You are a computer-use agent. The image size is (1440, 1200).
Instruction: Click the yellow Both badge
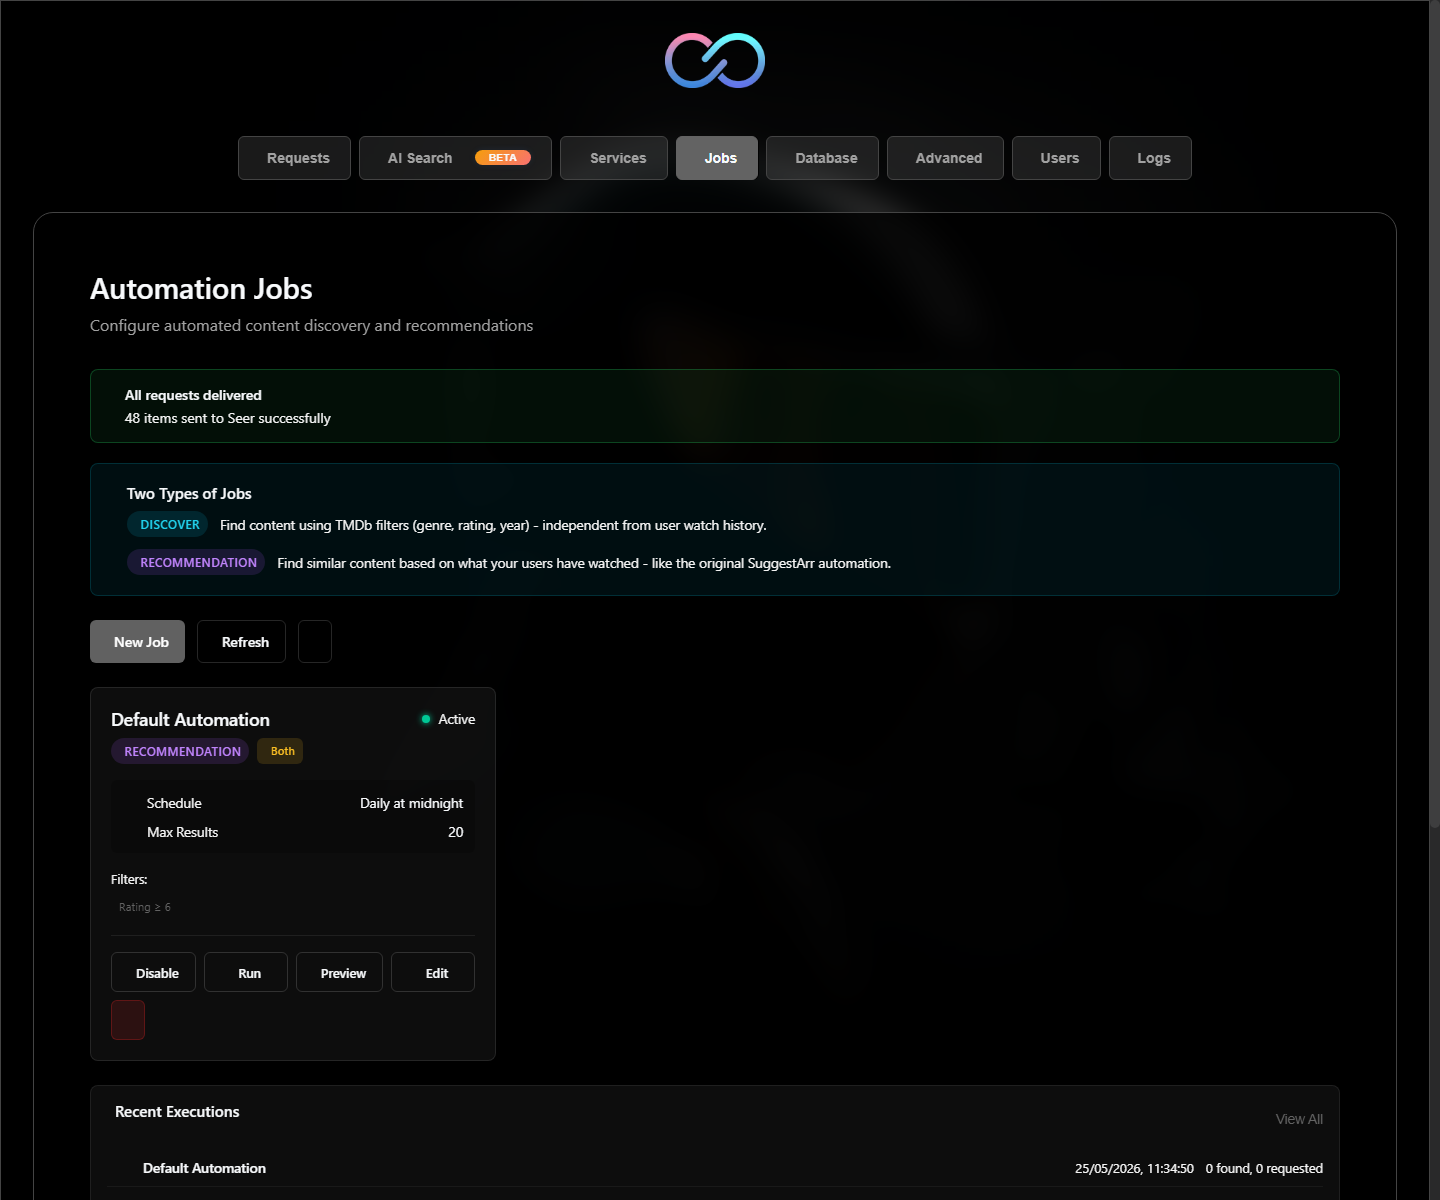tap(280, 751)
